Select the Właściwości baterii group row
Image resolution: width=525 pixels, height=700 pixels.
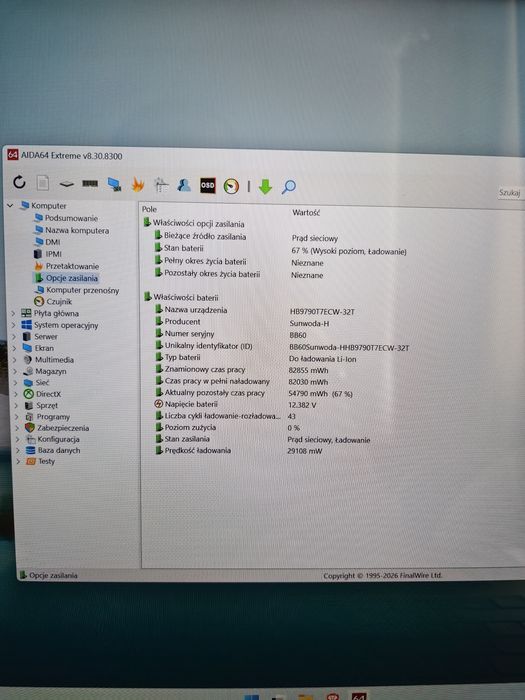[x=181, y=297]
